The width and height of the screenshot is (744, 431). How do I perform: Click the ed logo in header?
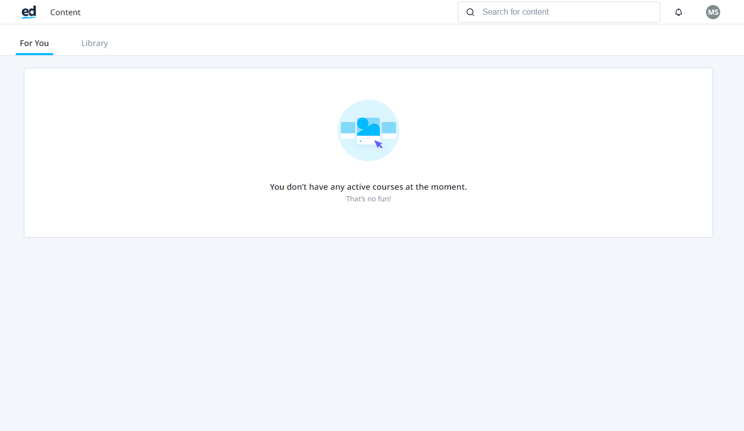(29, 12)
